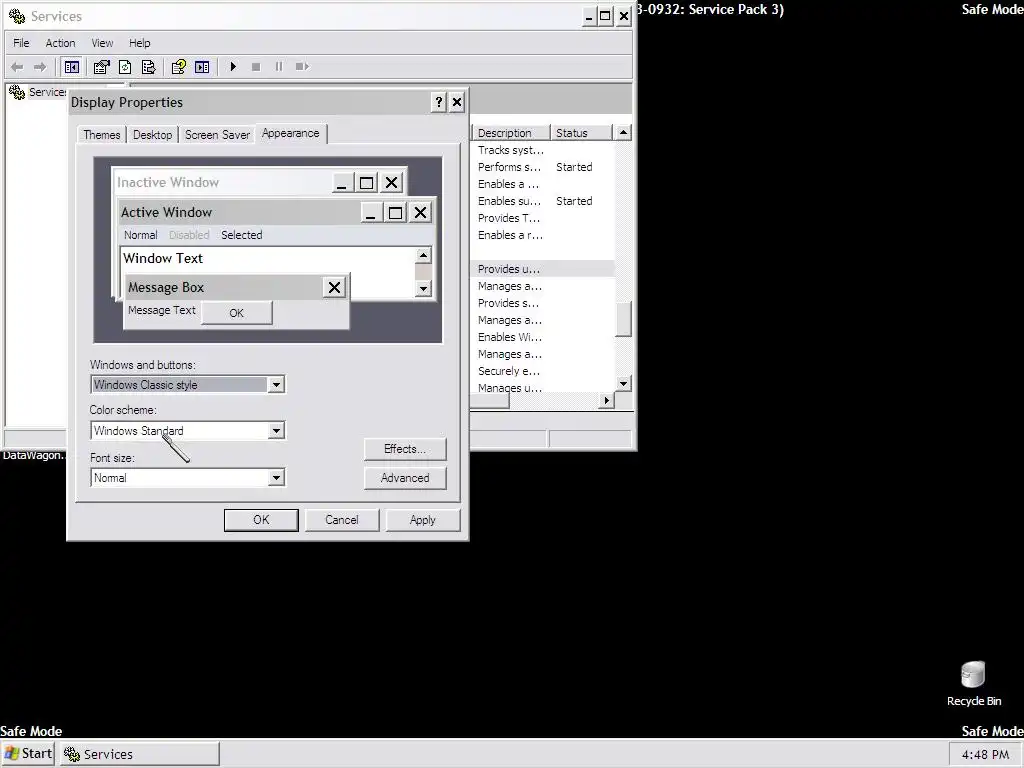This screenshot has height=768, width=1024.
Task: Click the Forward arrow in Services toolbar
Action: pyautogui.click(x=40, y=67)
